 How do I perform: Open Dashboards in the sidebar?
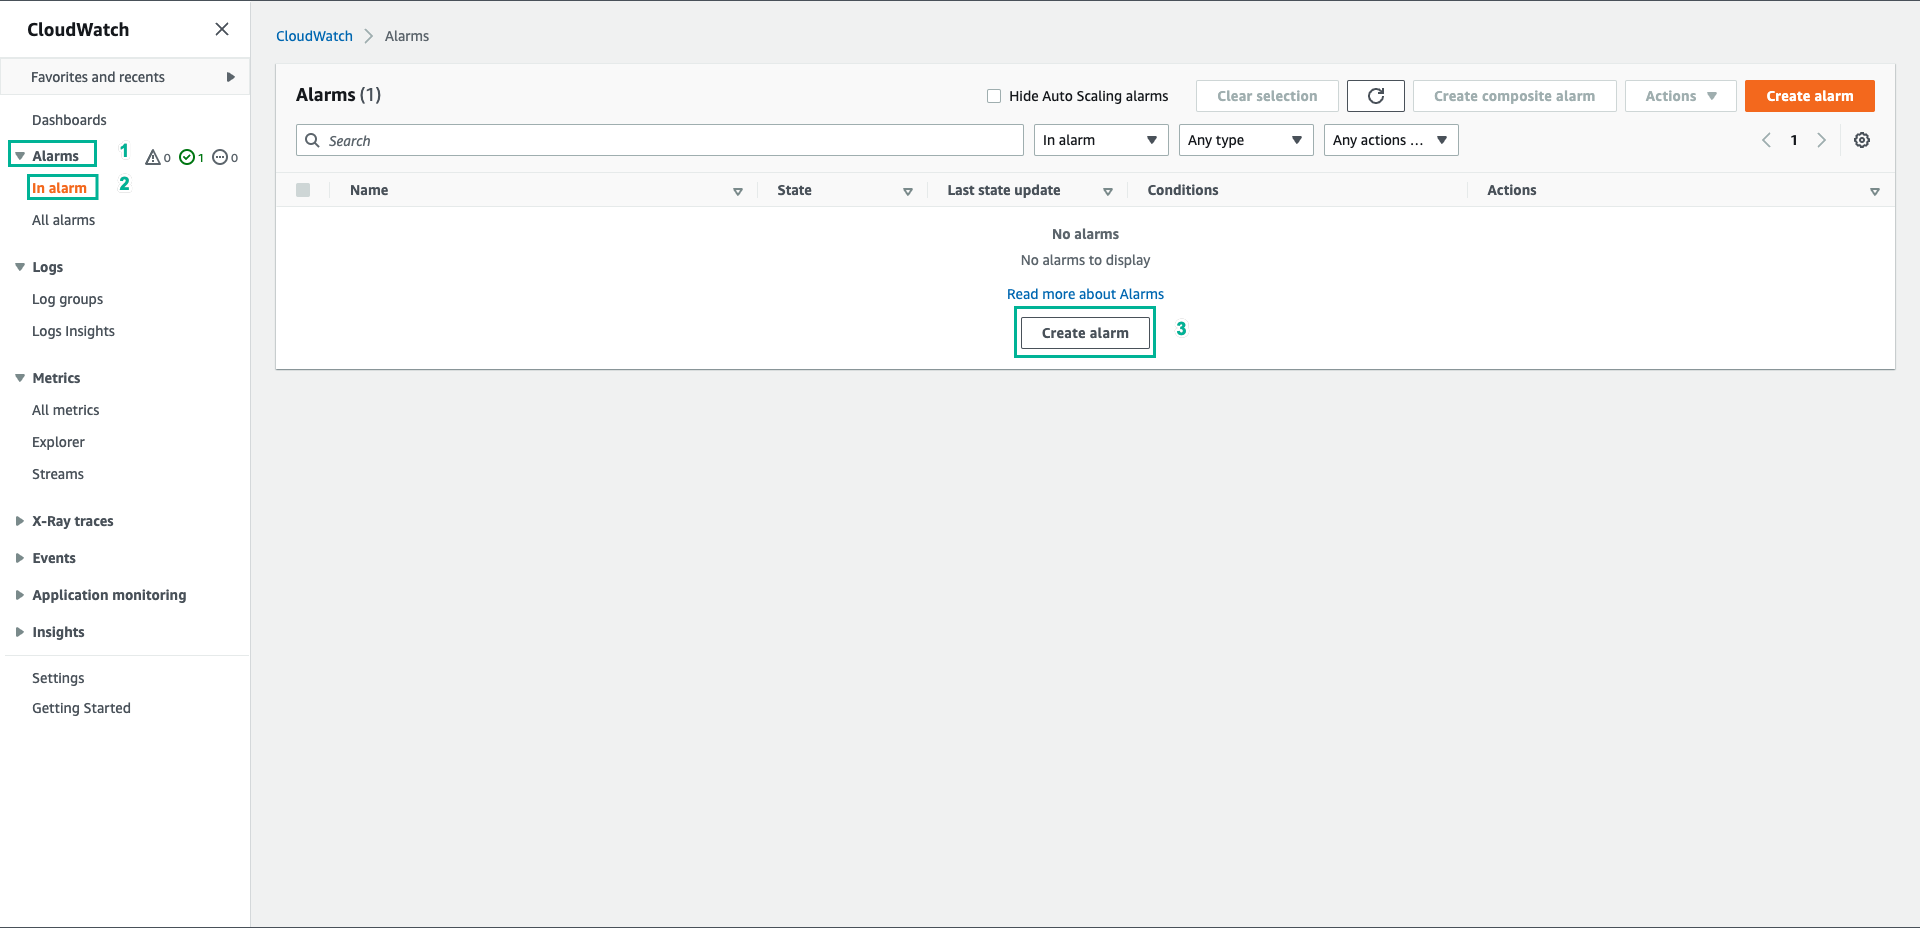(69, 120)
